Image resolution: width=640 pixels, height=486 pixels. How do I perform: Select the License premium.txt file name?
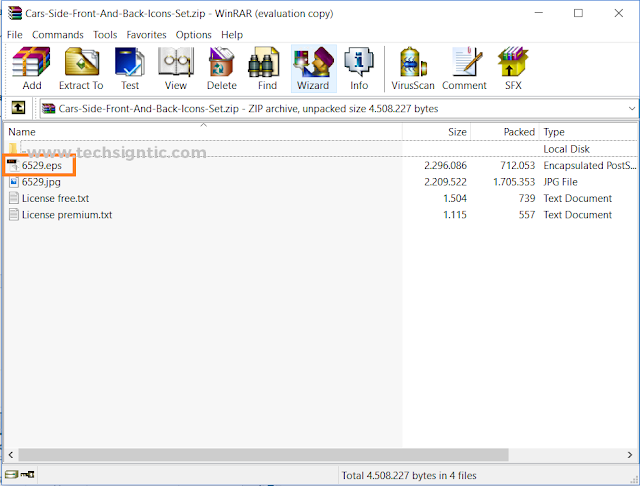[x=67, y=215]
